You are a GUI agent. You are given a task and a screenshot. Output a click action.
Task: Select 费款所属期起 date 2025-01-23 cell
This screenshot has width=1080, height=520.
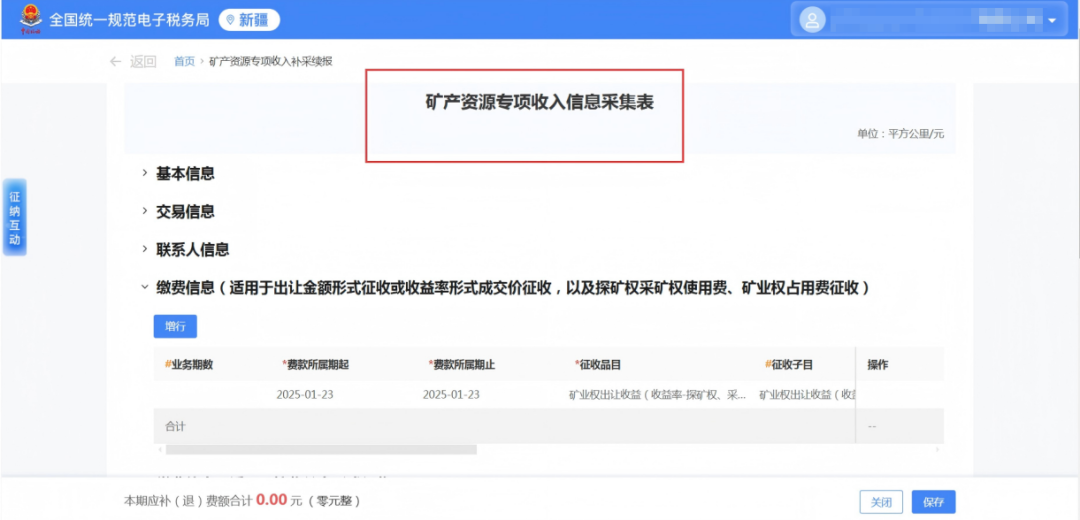[305, 395]
